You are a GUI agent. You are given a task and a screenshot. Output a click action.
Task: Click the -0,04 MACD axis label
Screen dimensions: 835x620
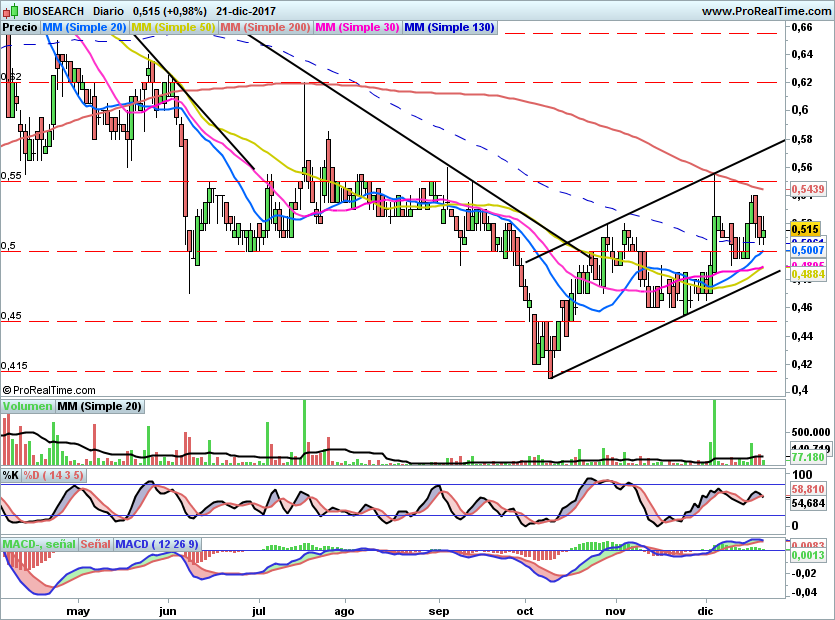pyautogui.click(x=805, y=592)
